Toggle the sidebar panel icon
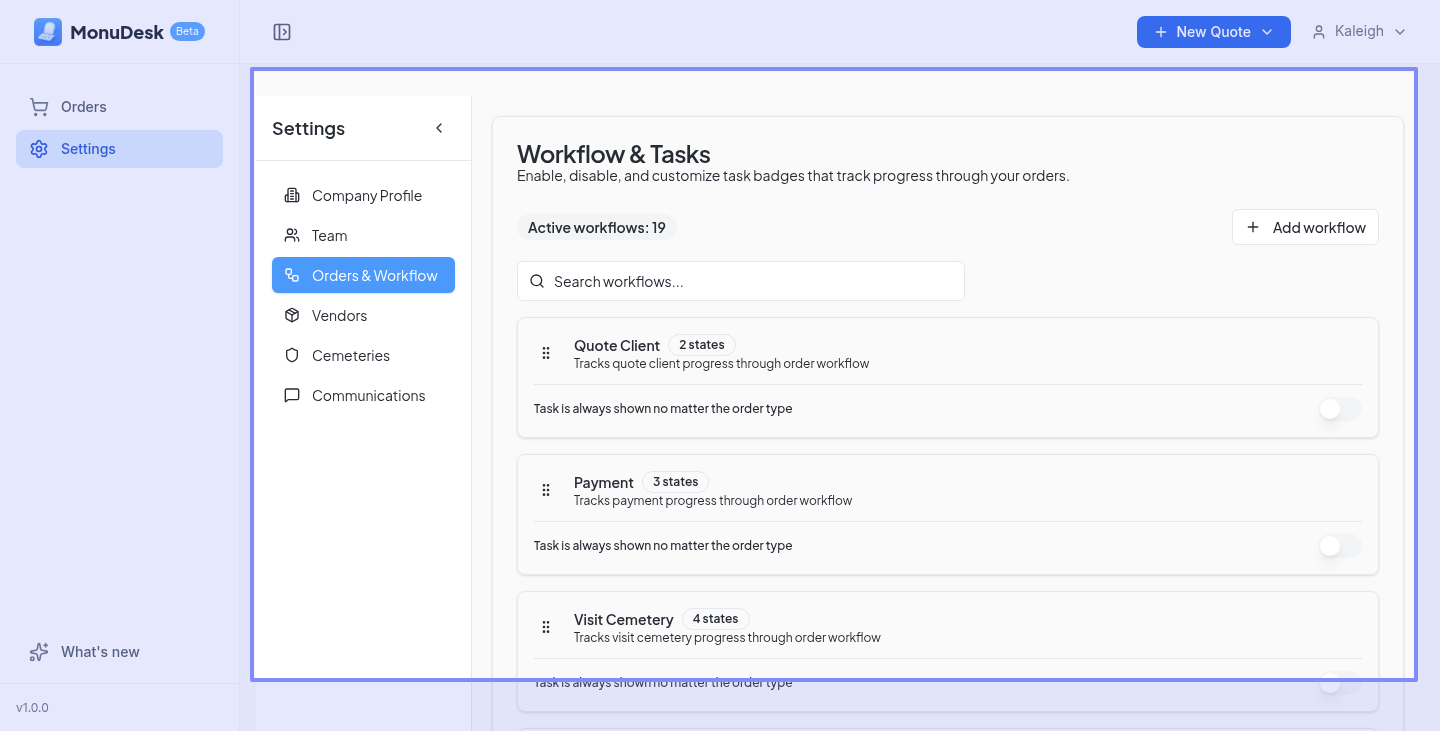 coord(282,32)
